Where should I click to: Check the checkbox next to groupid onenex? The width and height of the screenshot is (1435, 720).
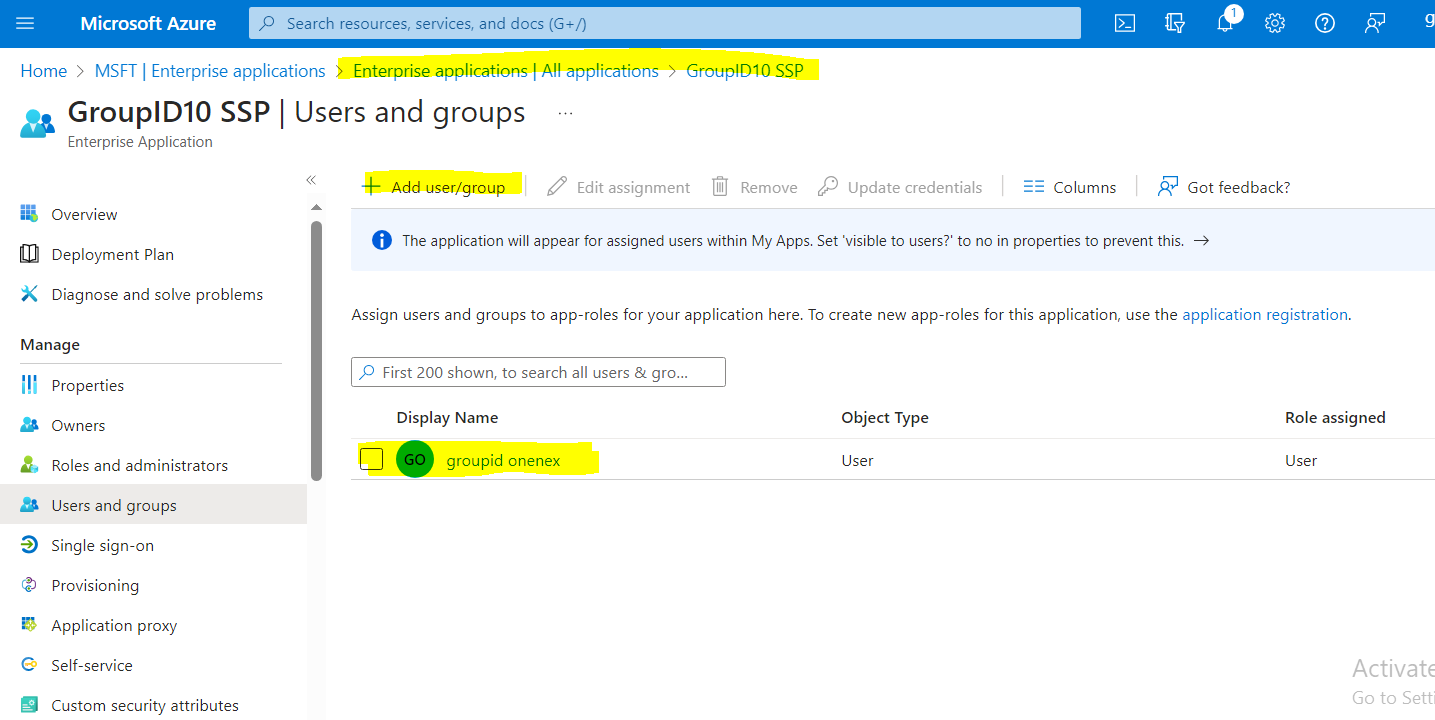coord(371,459)
